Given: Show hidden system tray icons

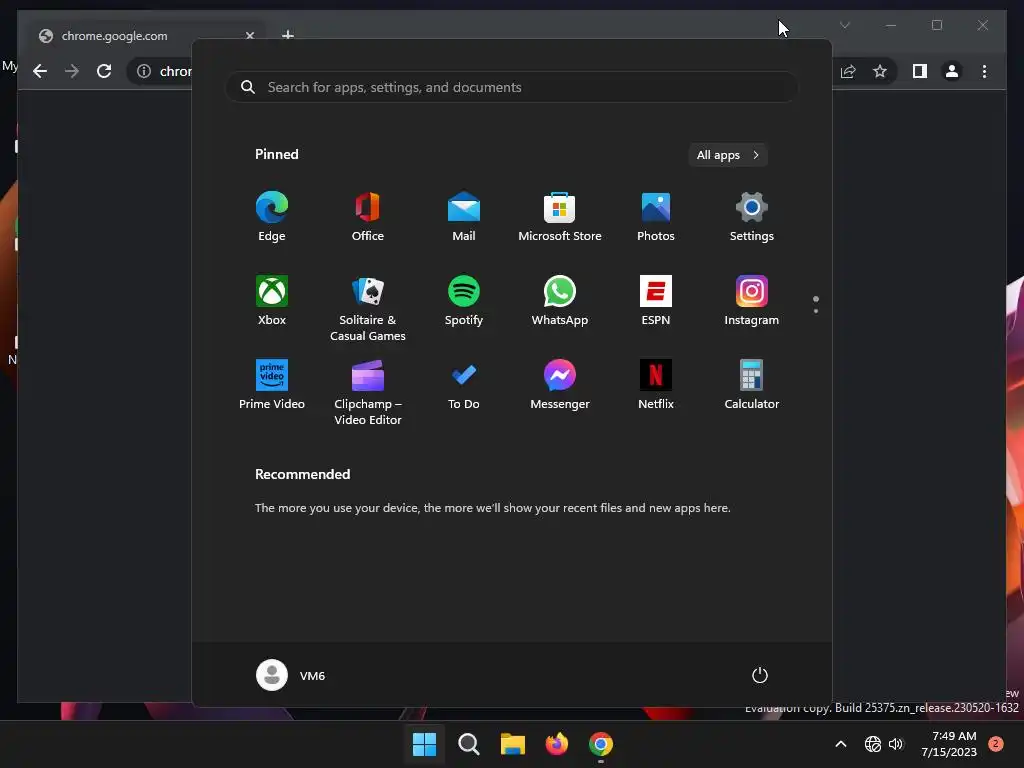Looking at the screenshot, I should tap(841, 744).
